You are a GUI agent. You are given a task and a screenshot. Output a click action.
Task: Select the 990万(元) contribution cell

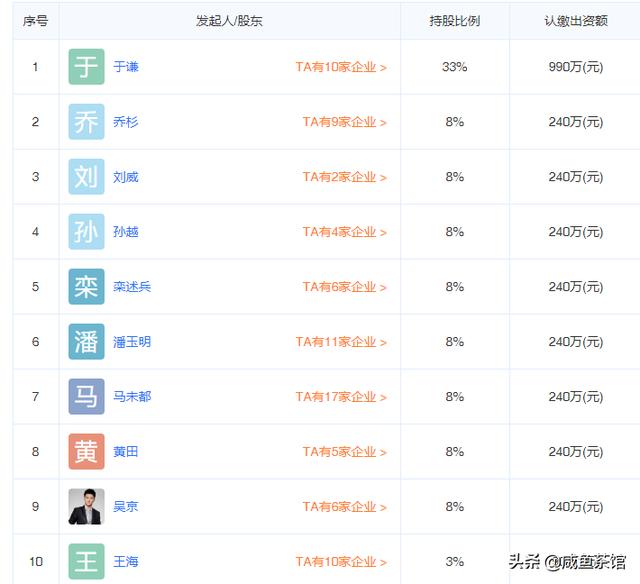click(576, 67)
